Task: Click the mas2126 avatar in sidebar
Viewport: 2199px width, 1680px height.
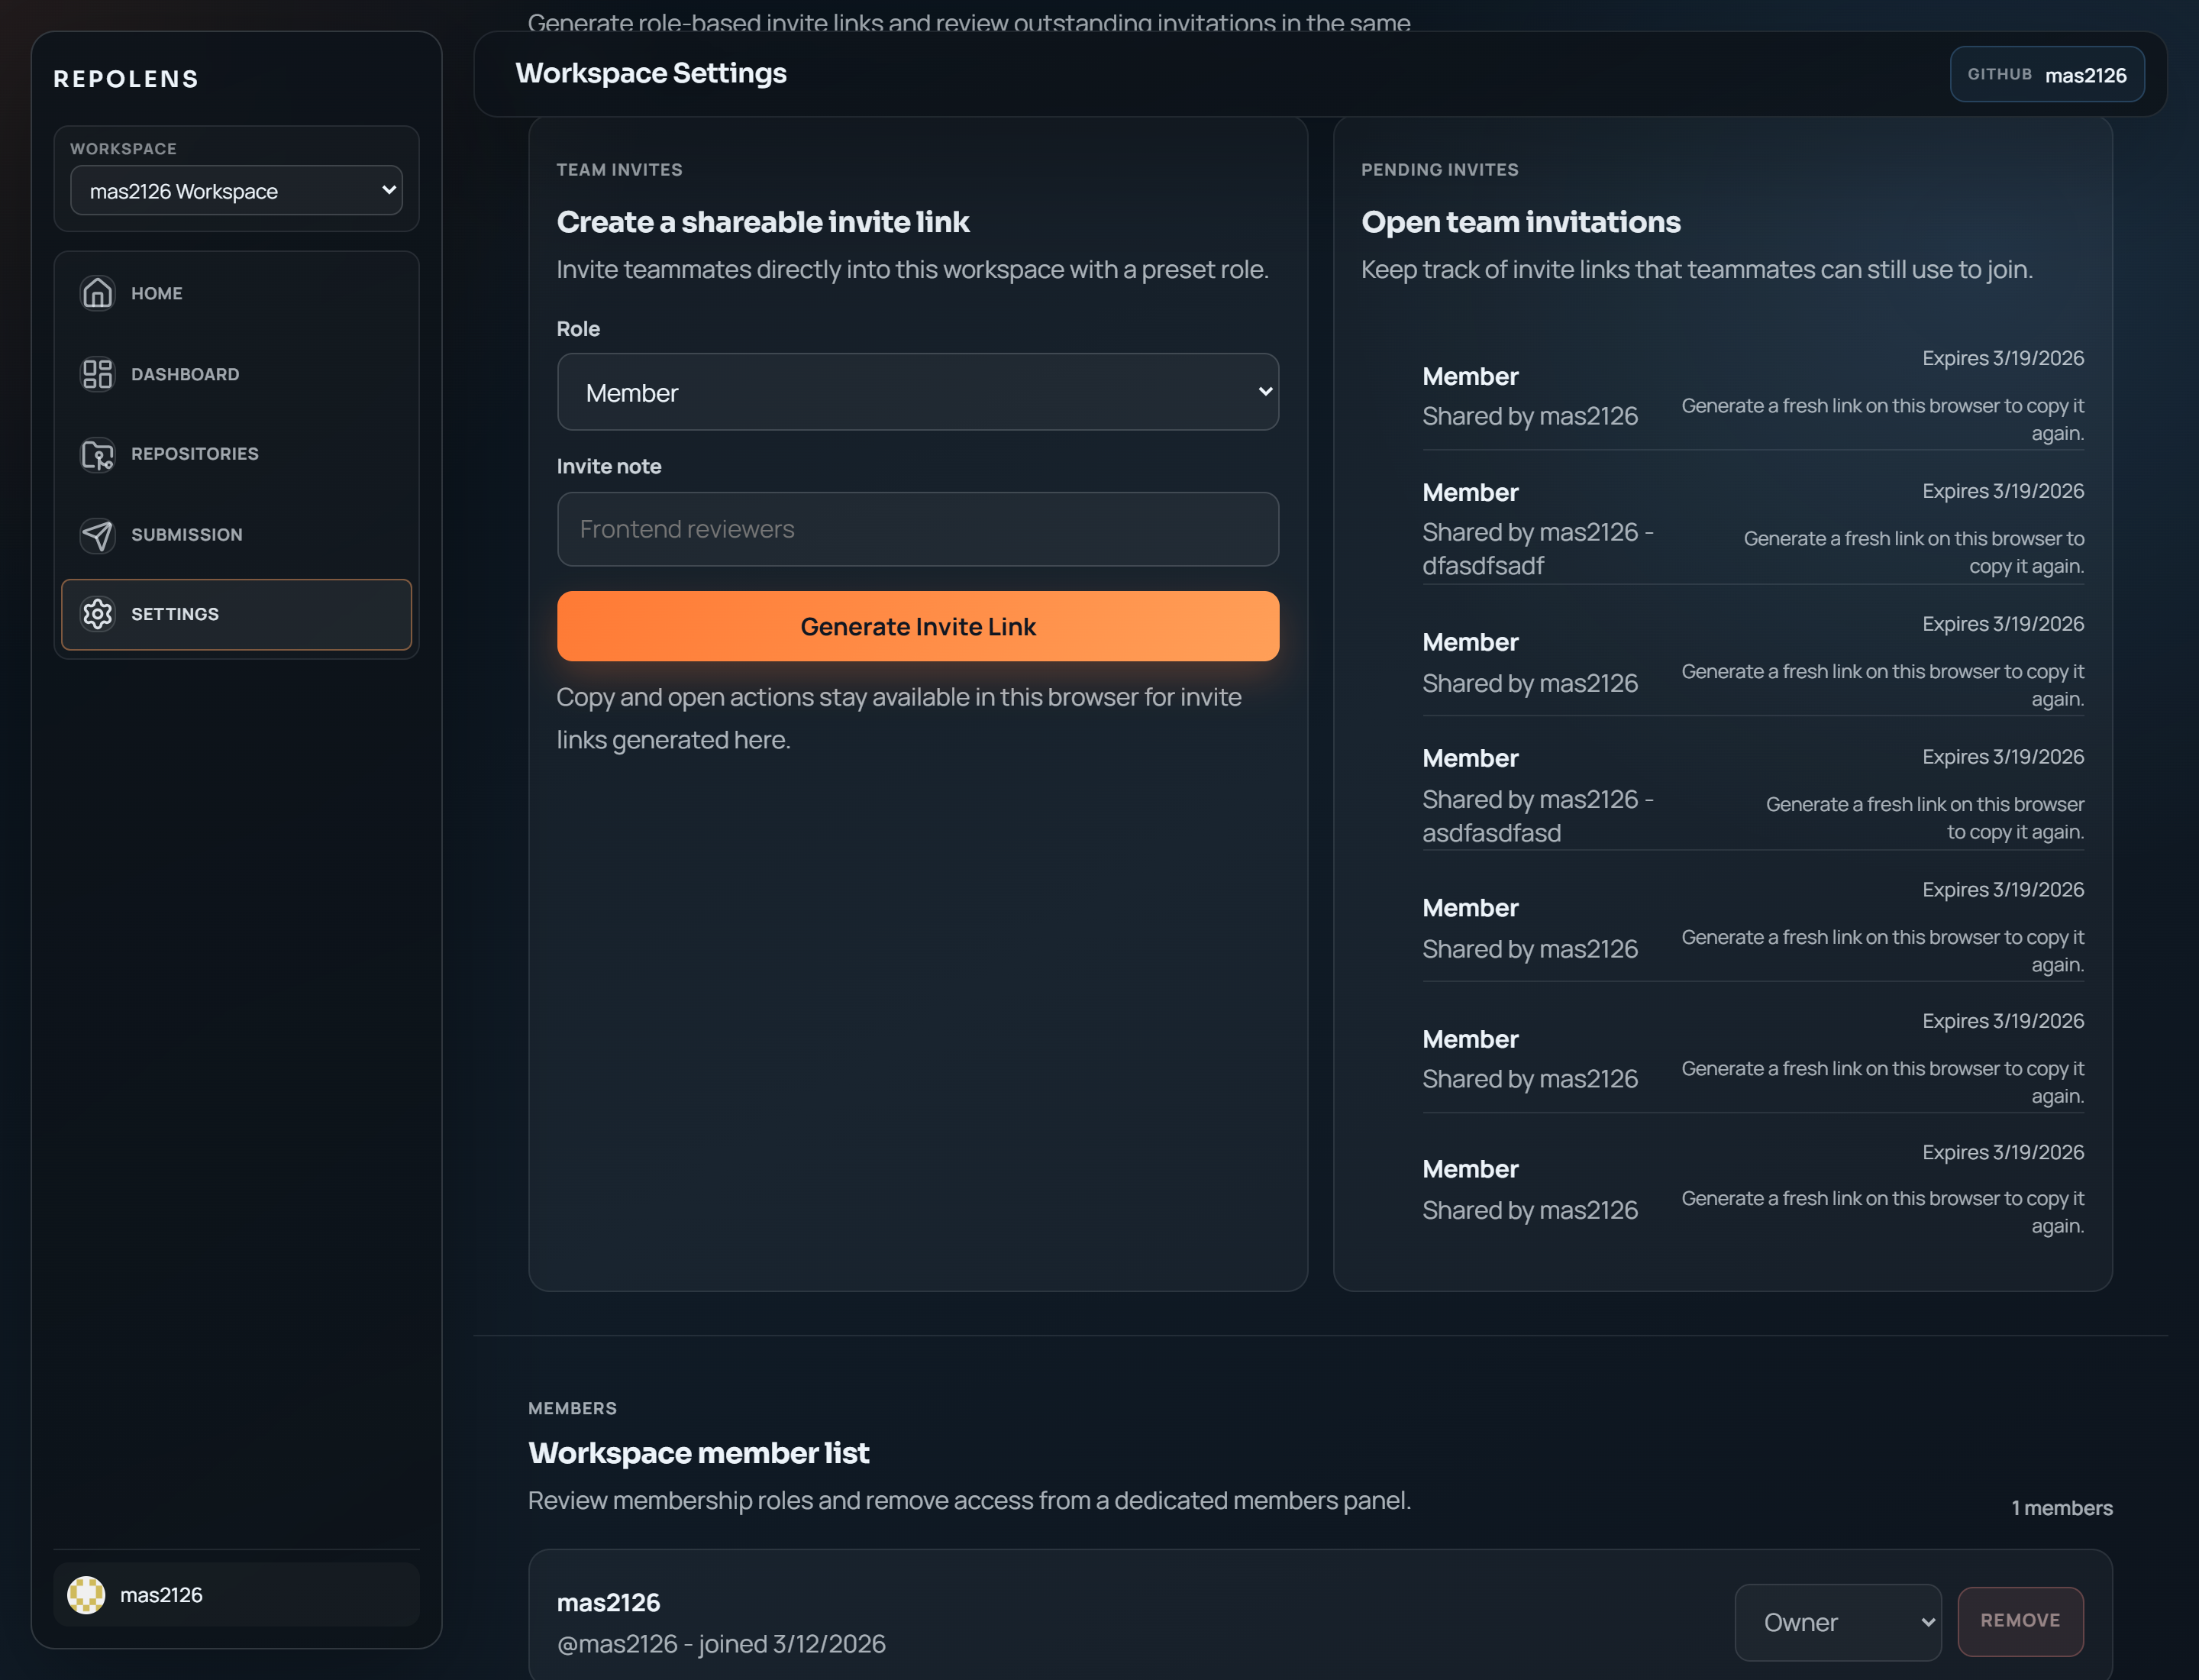Action: tap(86, 1595)
